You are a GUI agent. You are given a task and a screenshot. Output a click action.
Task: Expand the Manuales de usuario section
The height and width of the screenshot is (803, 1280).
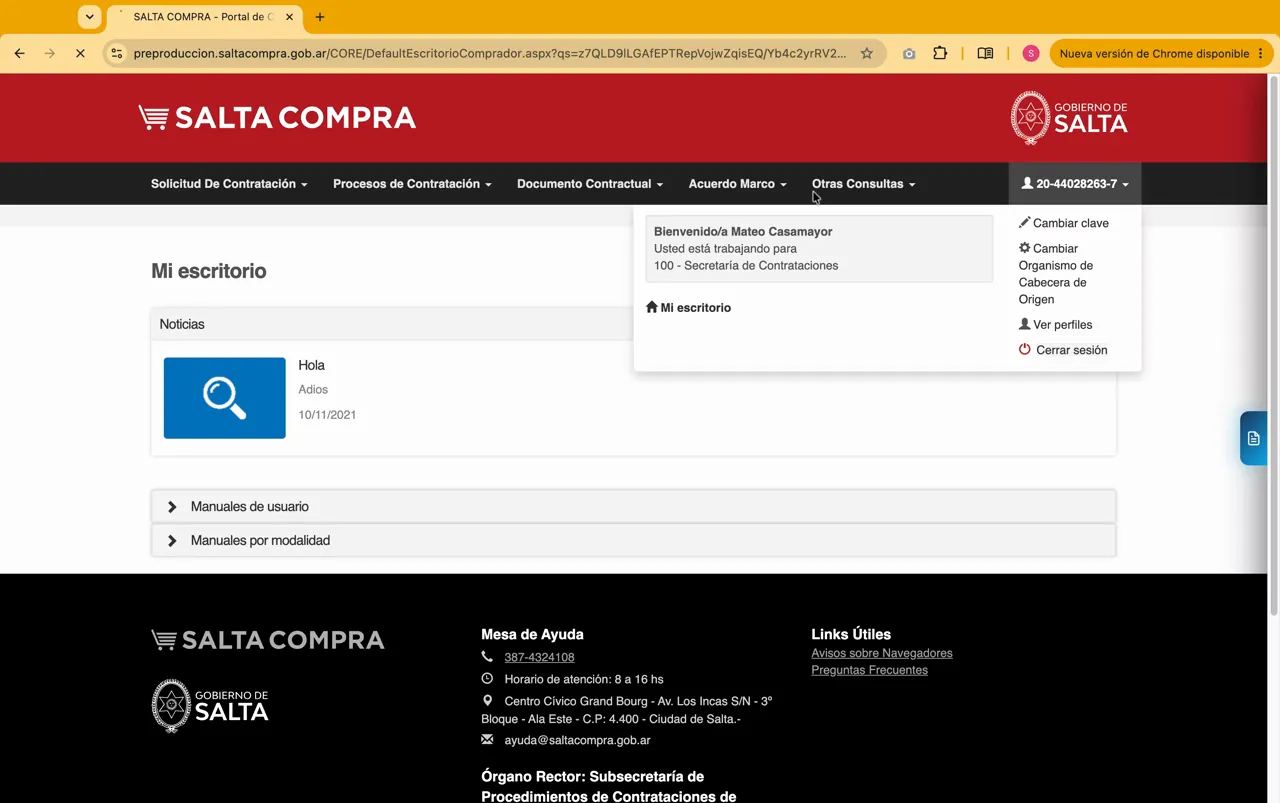click(x=633, y=506)
